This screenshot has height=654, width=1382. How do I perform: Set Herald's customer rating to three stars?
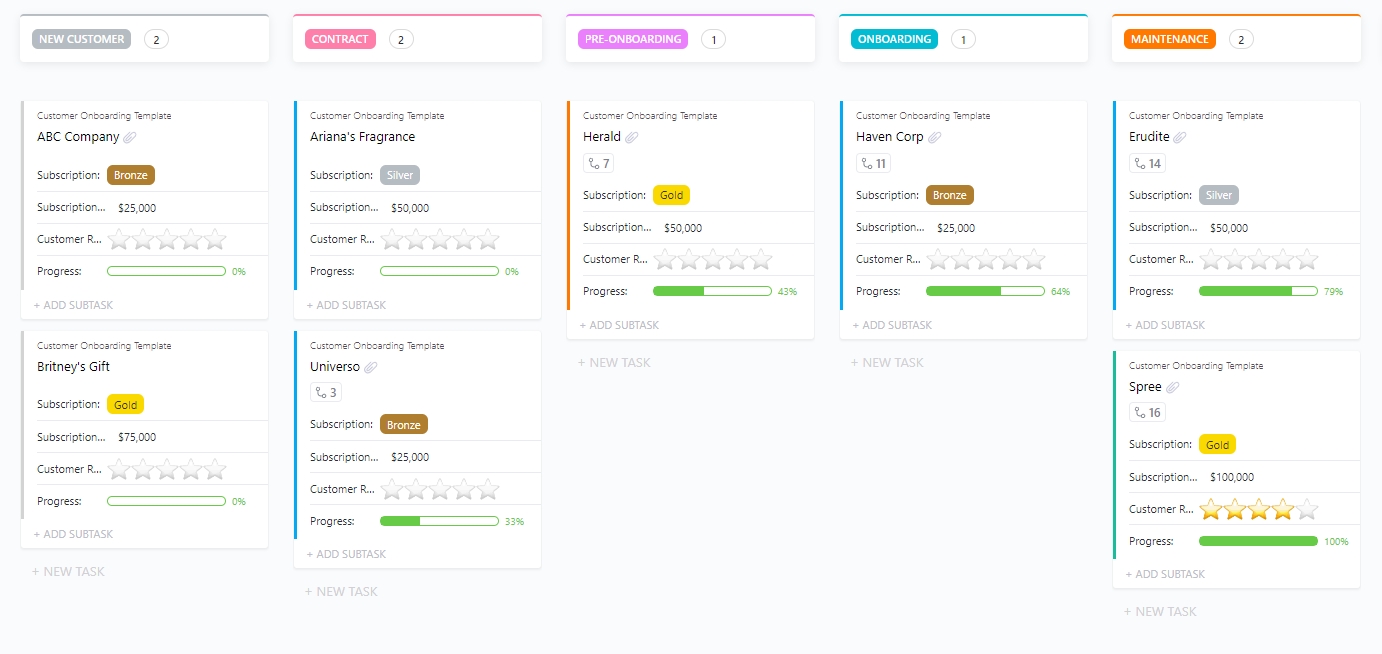(x=712, y=259)
